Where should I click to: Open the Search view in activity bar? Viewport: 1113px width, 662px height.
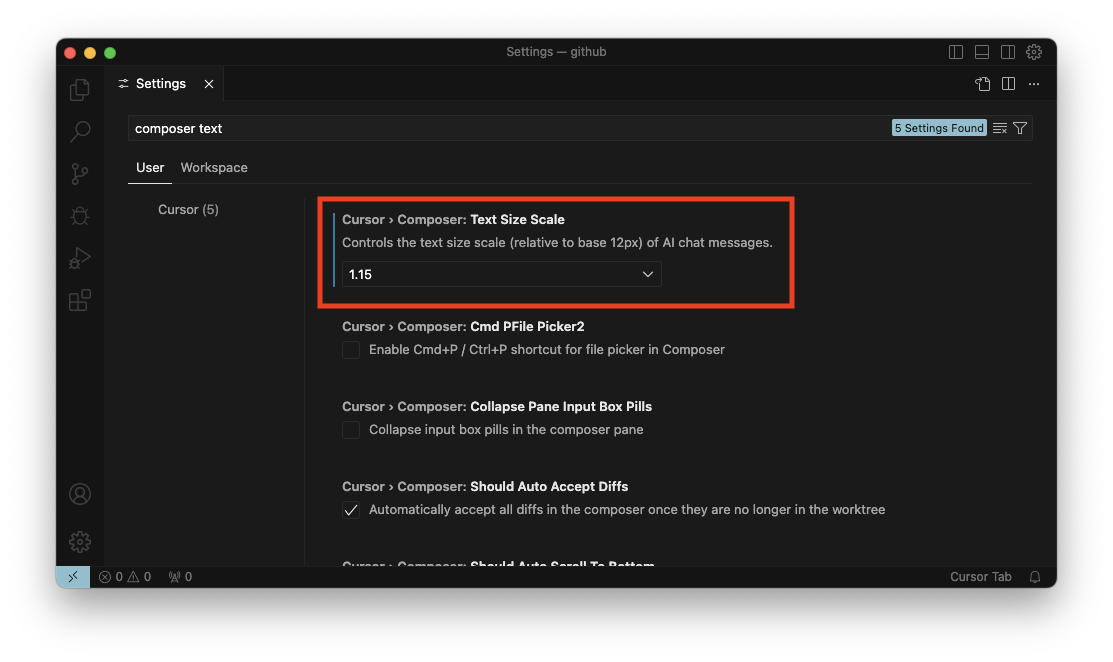(80, 132)
